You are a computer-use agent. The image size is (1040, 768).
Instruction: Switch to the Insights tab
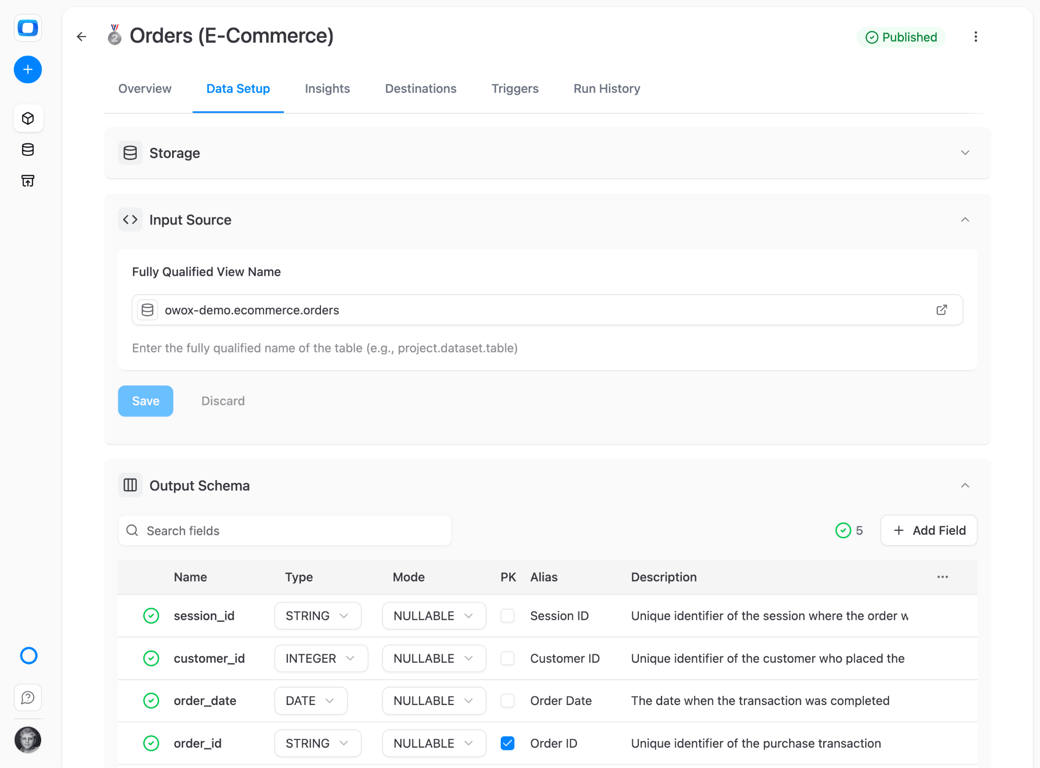[327, 89]
